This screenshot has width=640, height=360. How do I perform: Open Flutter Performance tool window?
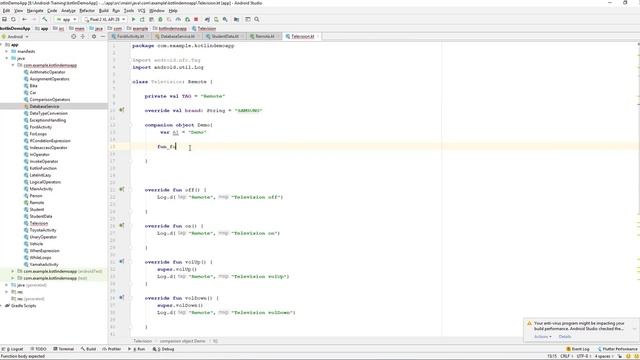tap(618, 349)
